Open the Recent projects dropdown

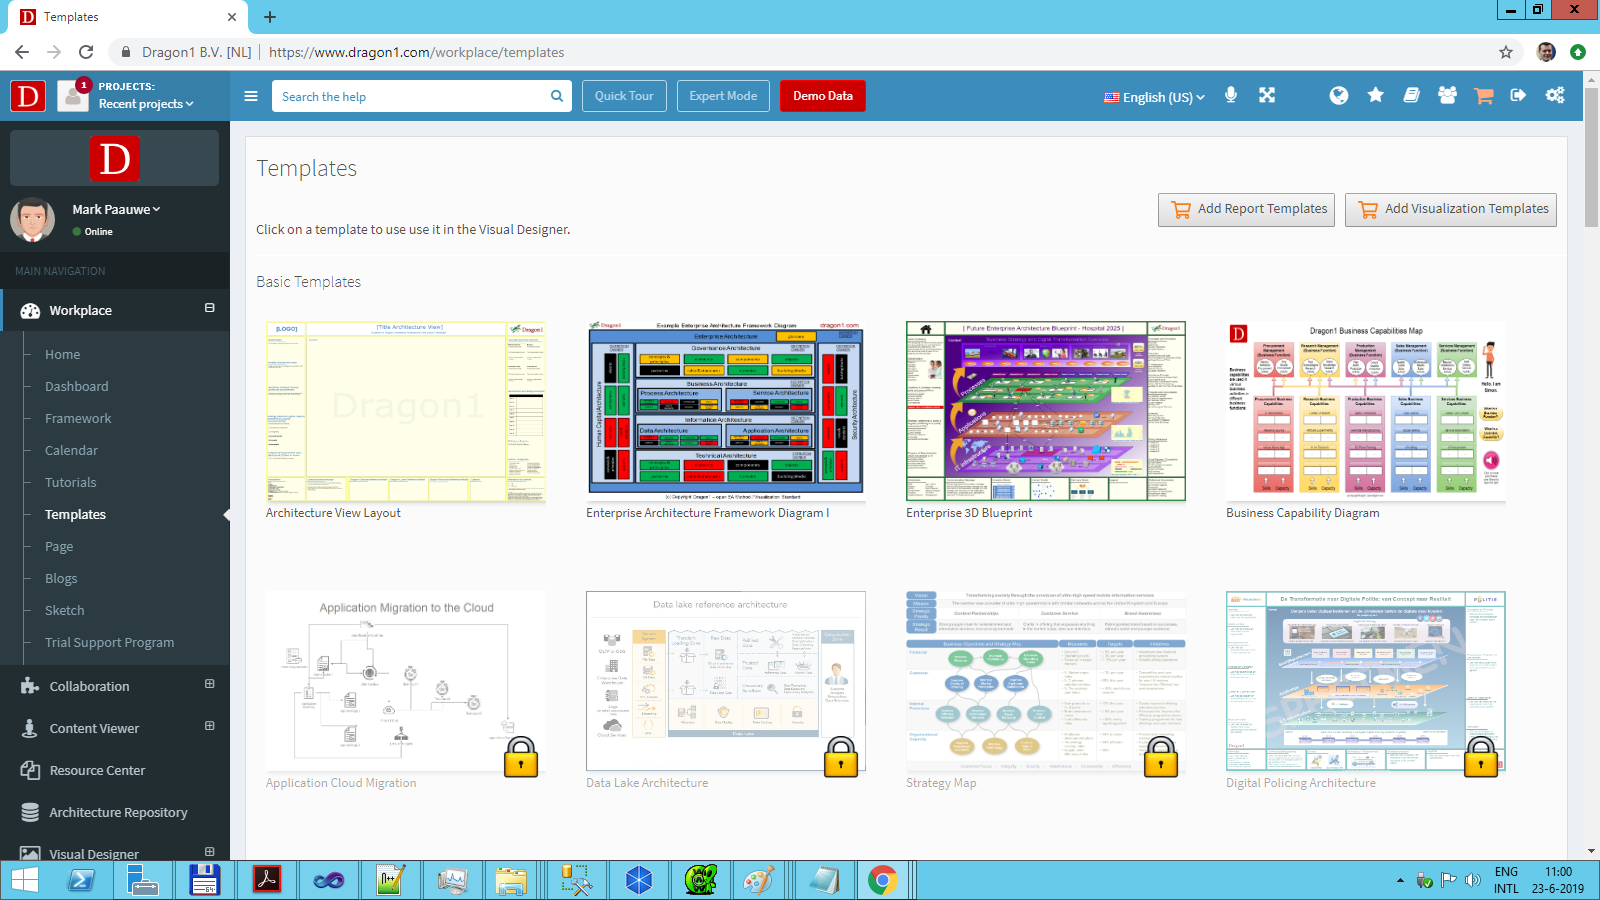tap(146, 104)
